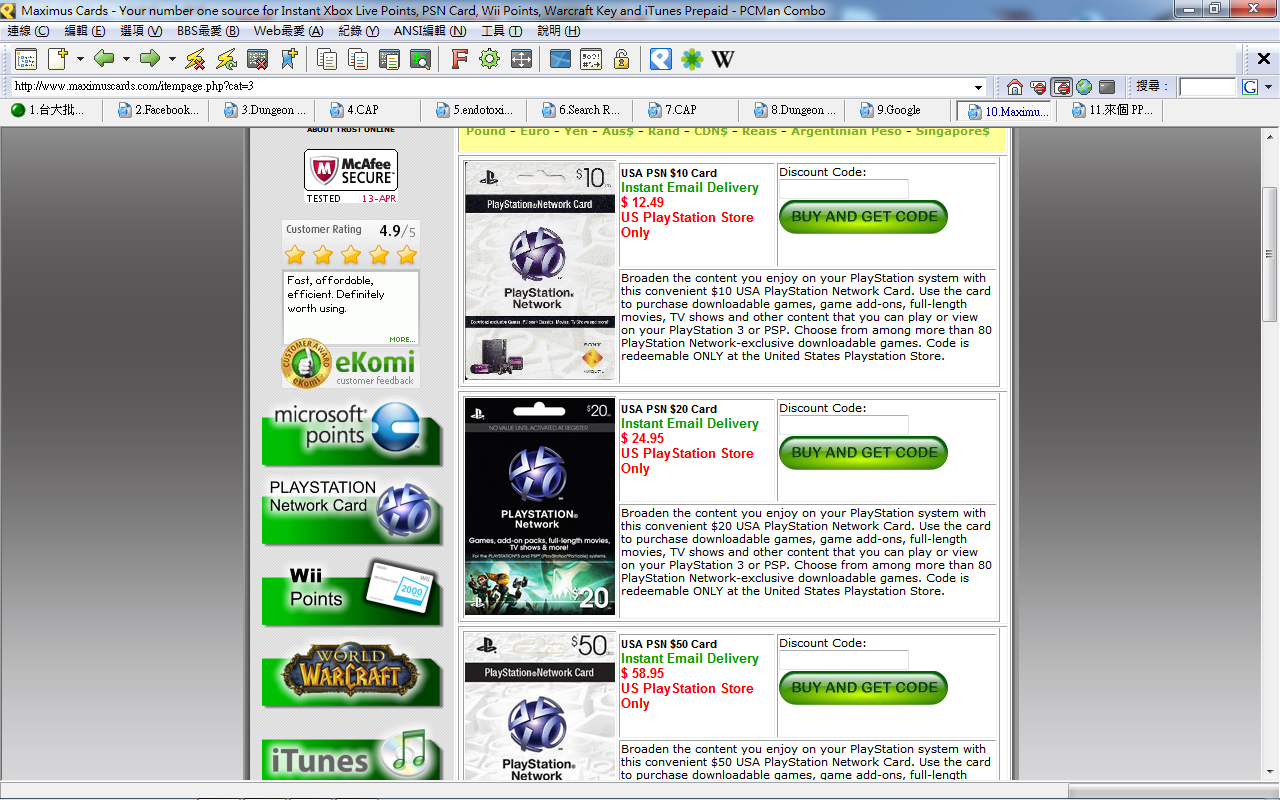
Task: Add to favorites using blue bookmark icon
Action: tap(288, 59)
